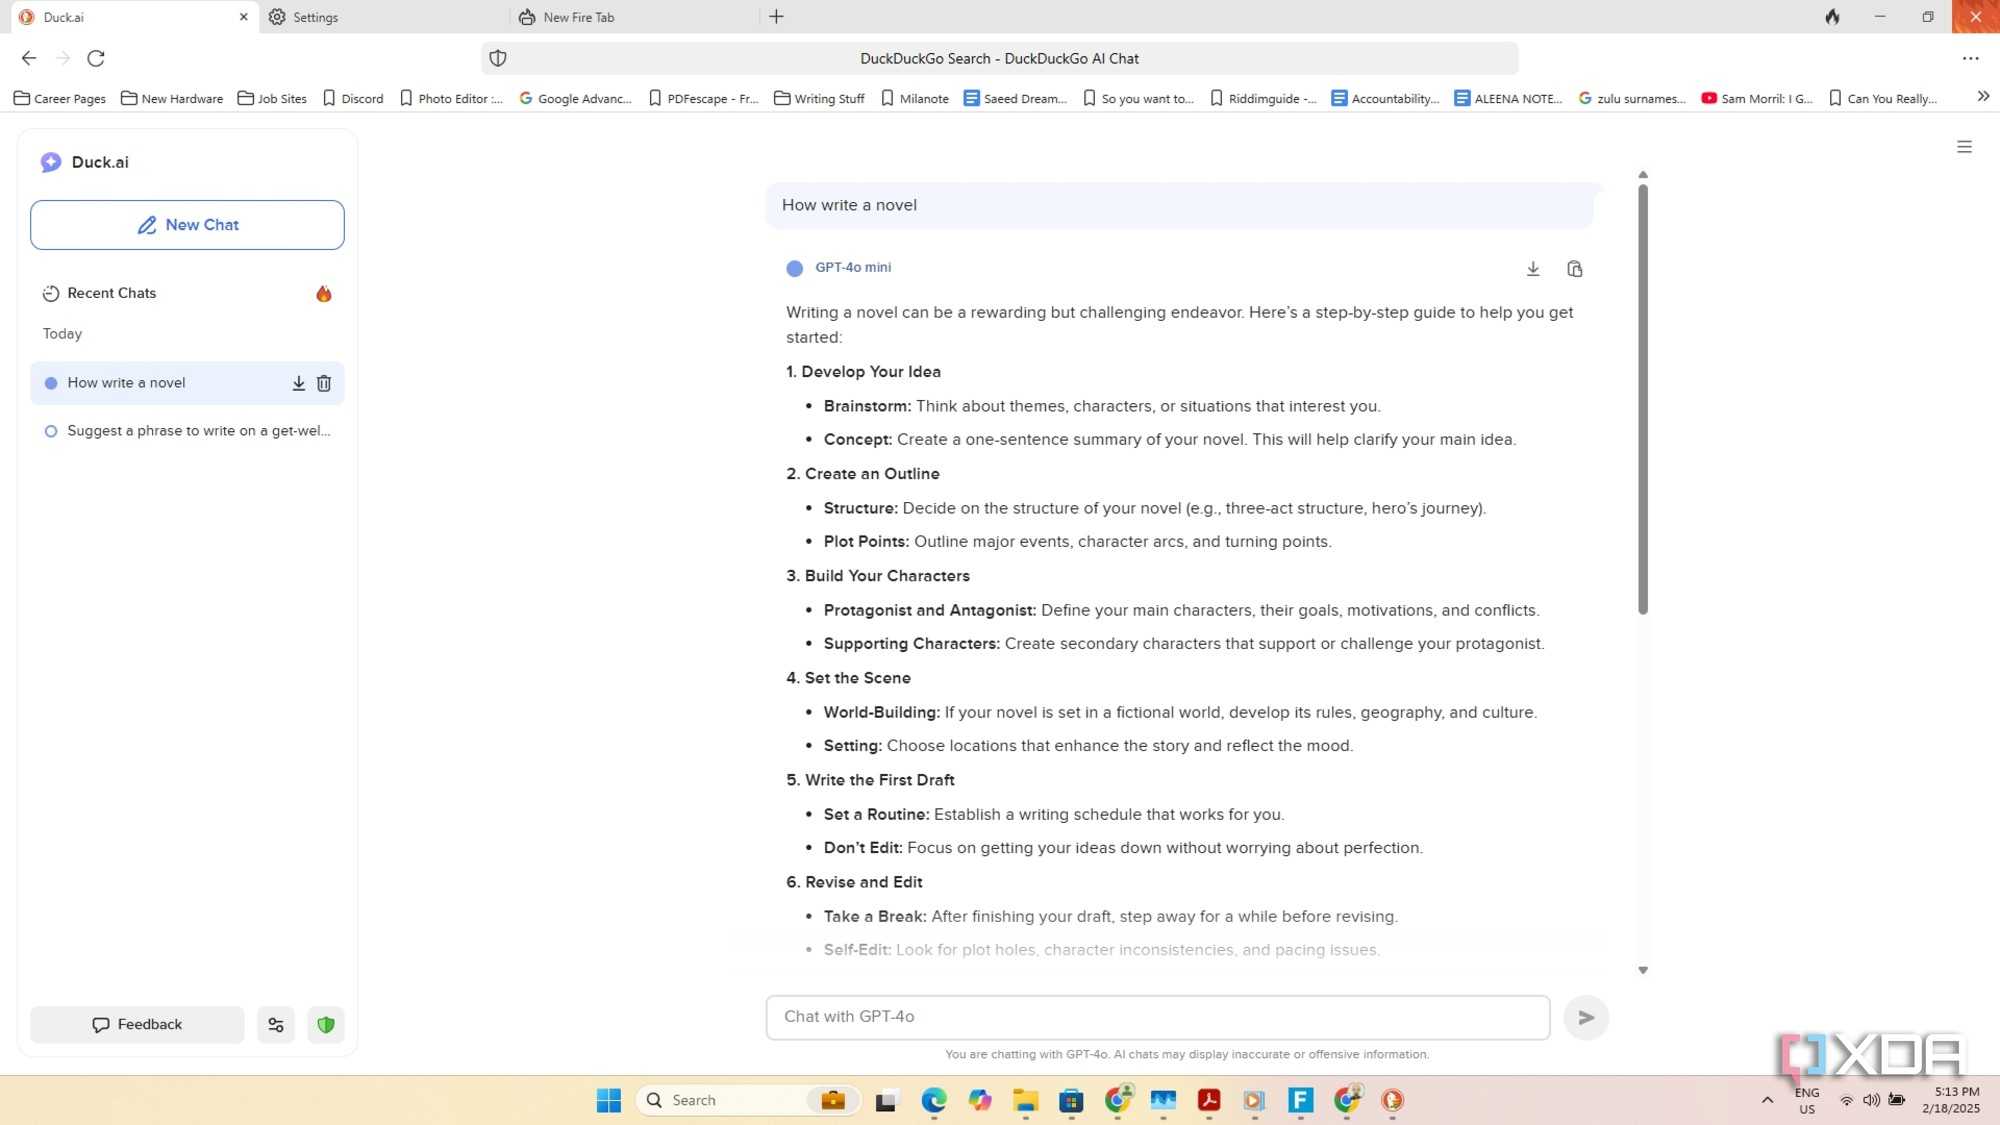Open the Feedback dialog
Image resolution: width=2000 pixels, height=1125 pixels.
click(137, 1025)
